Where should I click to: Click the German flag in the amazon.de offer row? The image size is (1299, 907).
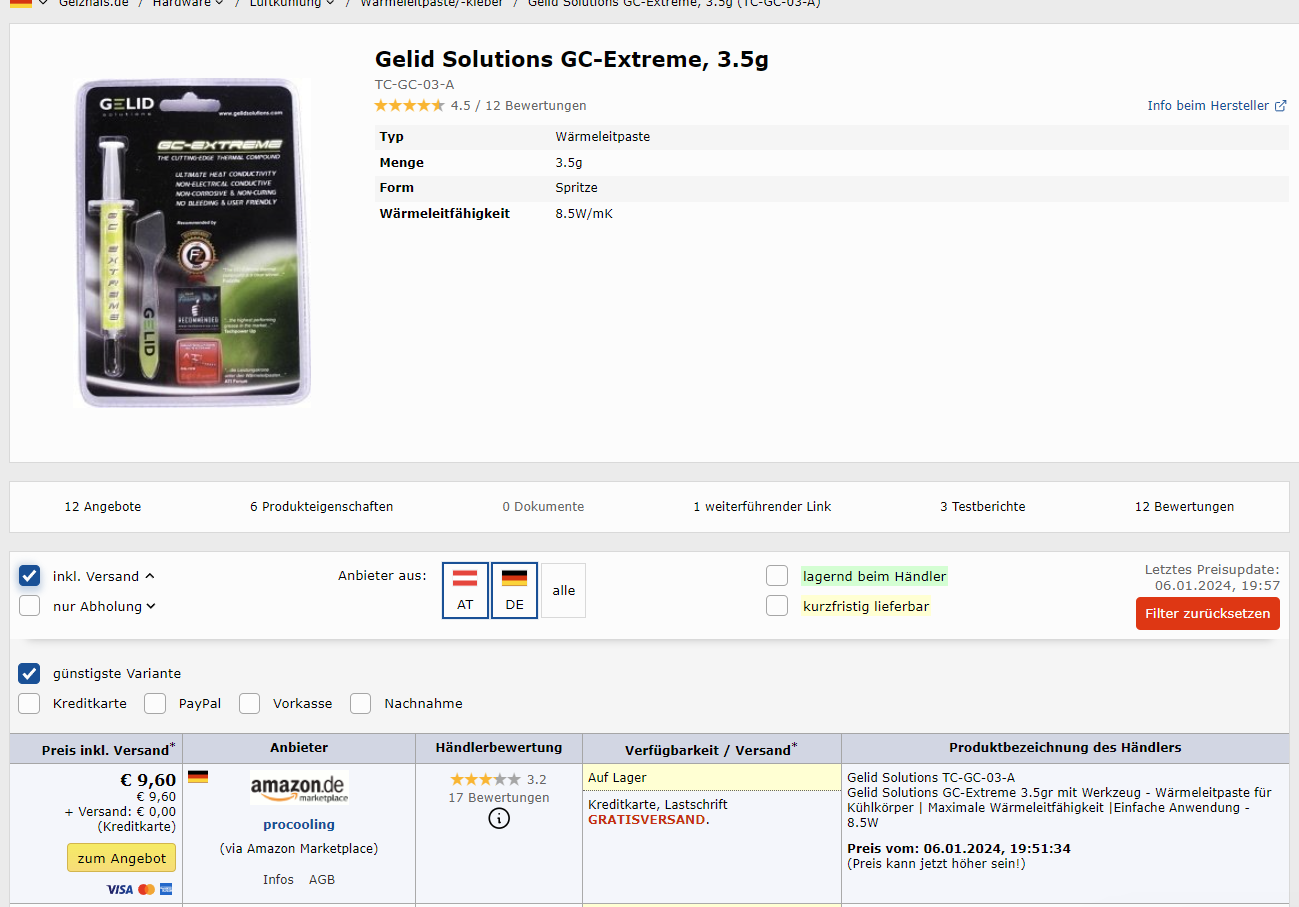click(x=198, y=777)
